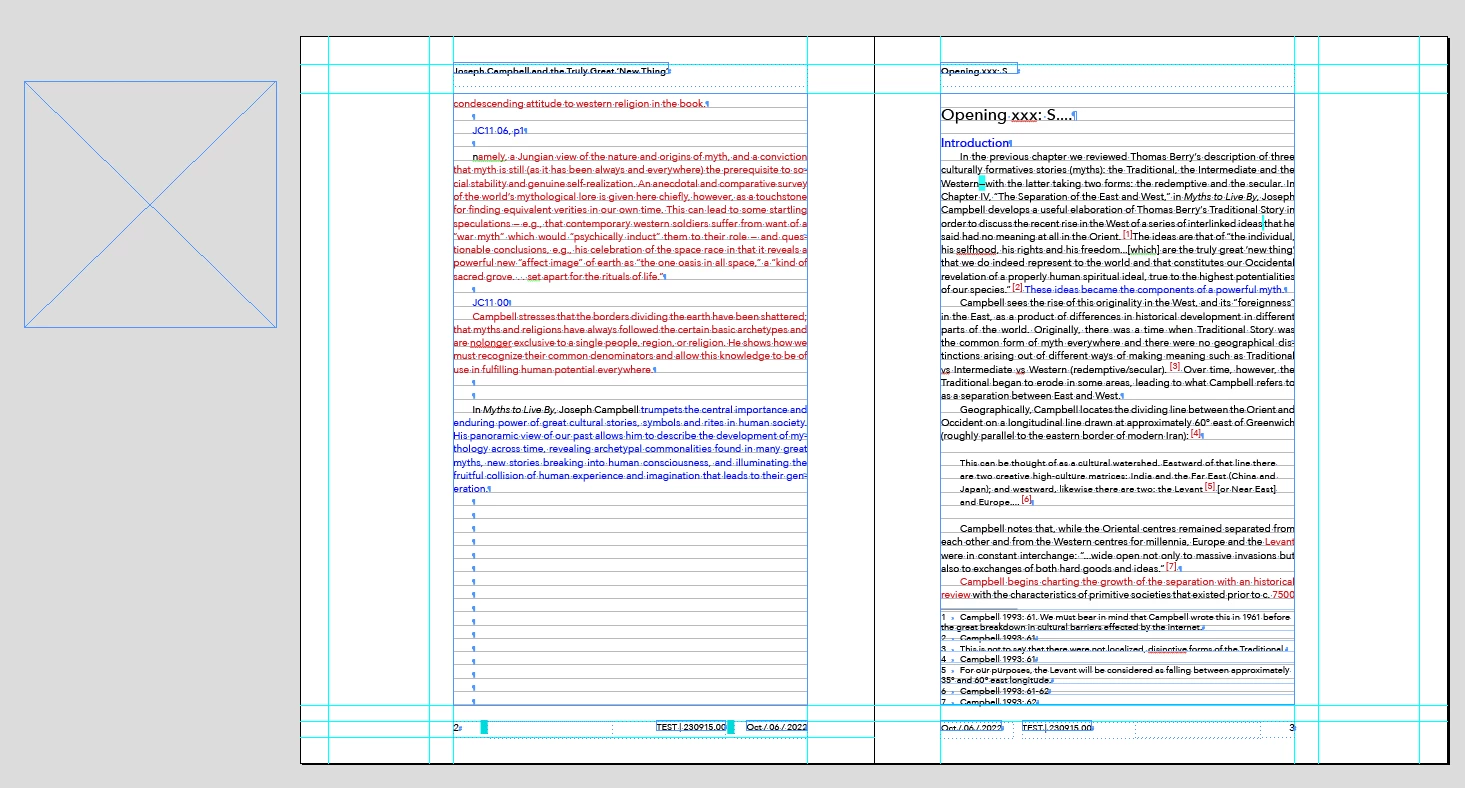Click the blue line 'His panoramic view of our past allows him'
Screen dimensions: 1465x788
(630, 436)
